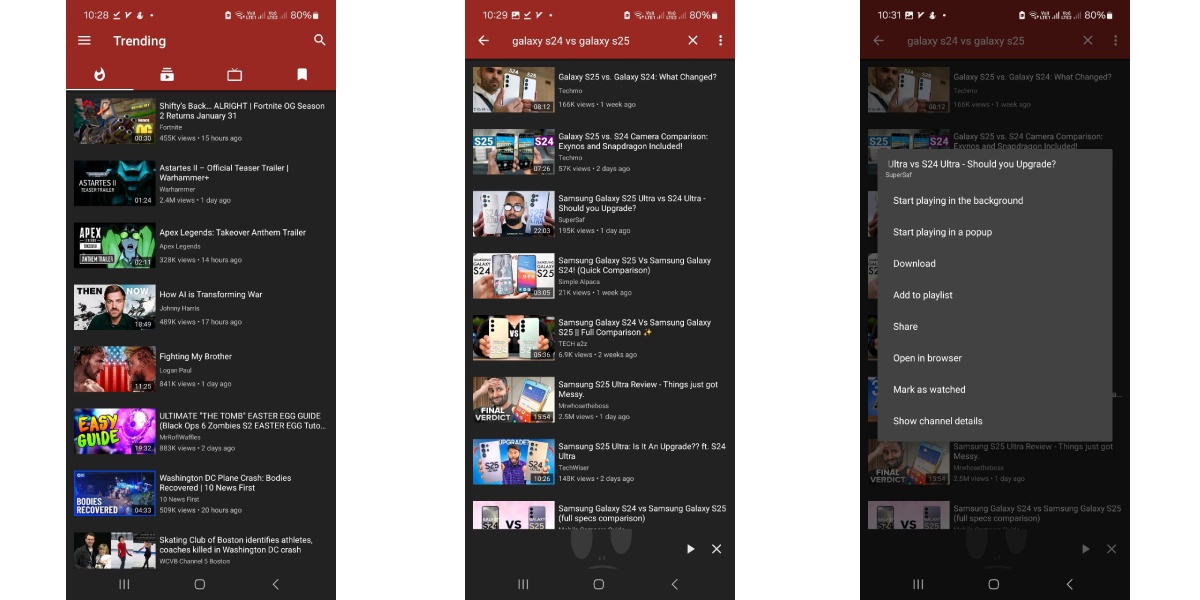Screen dimensions: 1200x600
Task: Choose Show channel details
Action: (x=995, y=421)
